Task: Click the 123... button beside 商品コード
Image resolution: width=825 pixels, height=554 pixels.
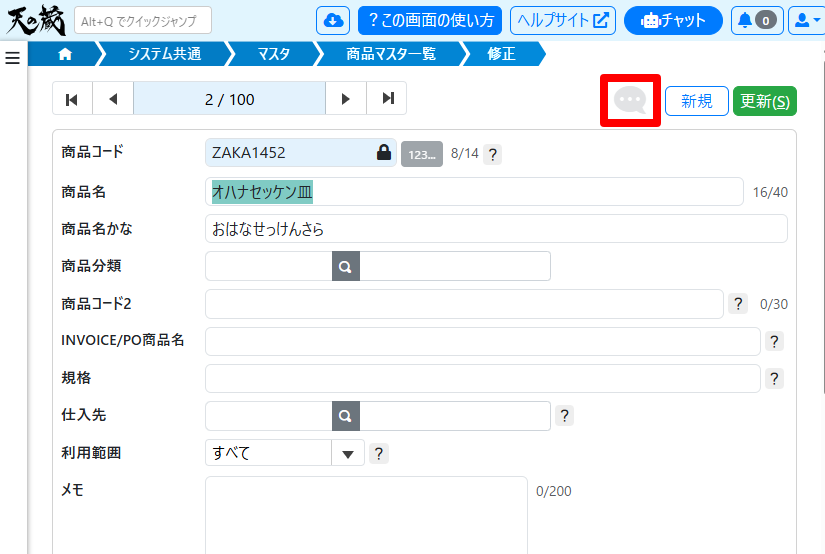Action: click(422, 154)
